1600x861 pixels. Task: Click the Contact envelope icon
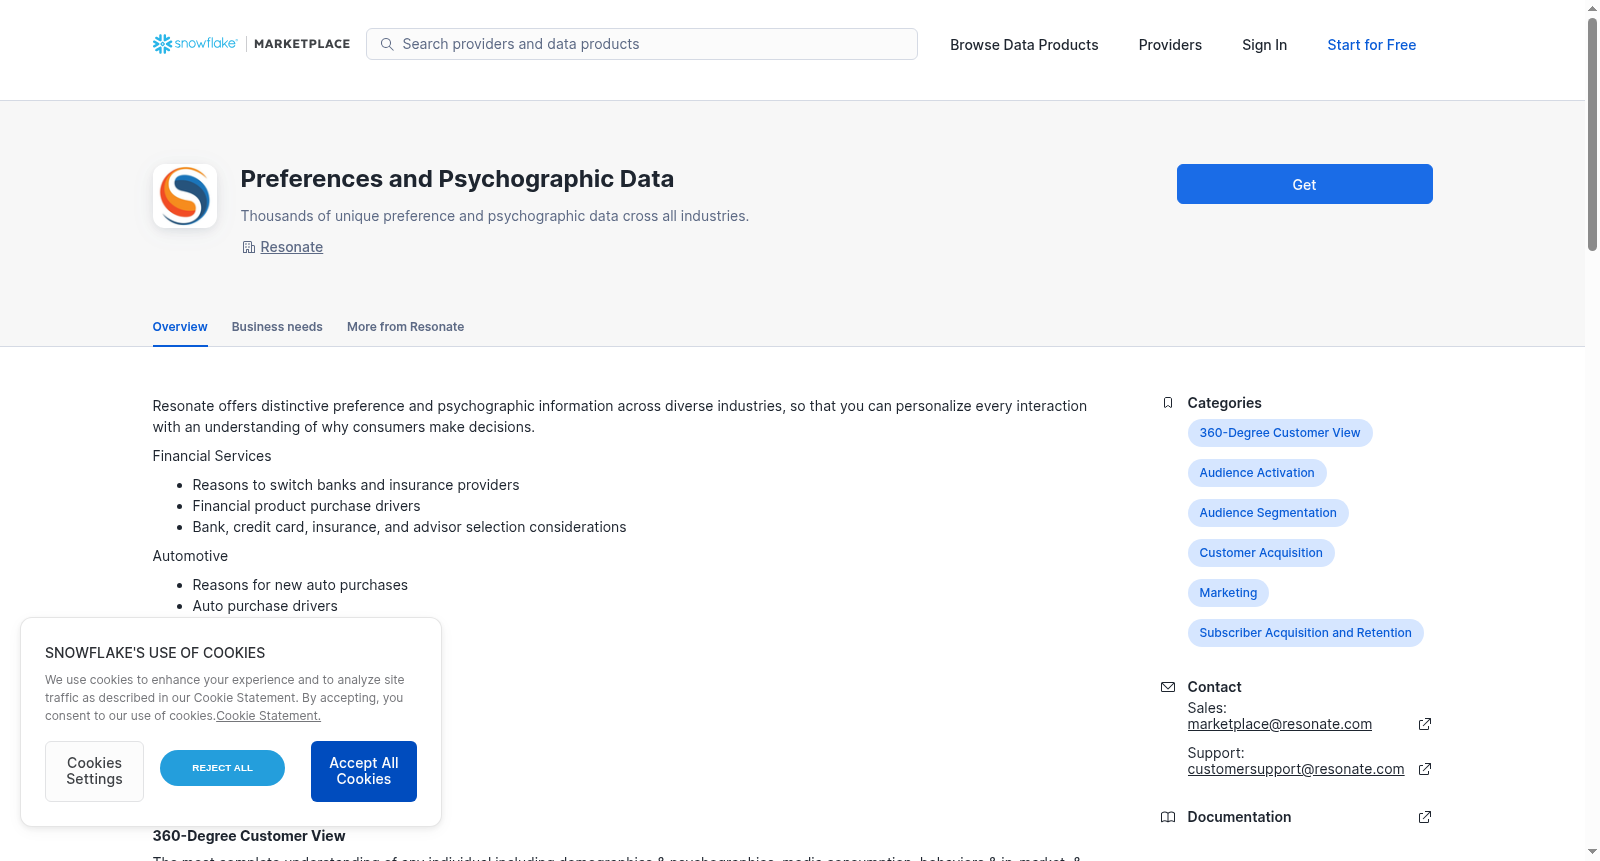click(x=1168, y=687)
